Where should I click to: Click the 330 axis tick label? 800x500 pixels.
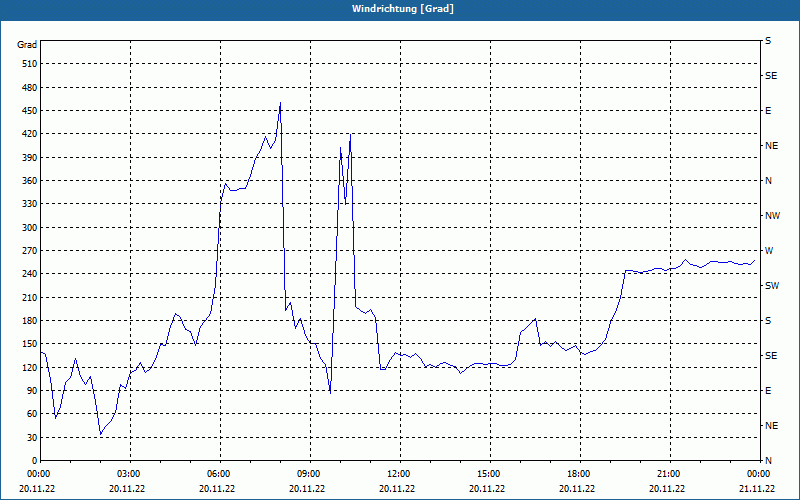(x=30, y=204)
